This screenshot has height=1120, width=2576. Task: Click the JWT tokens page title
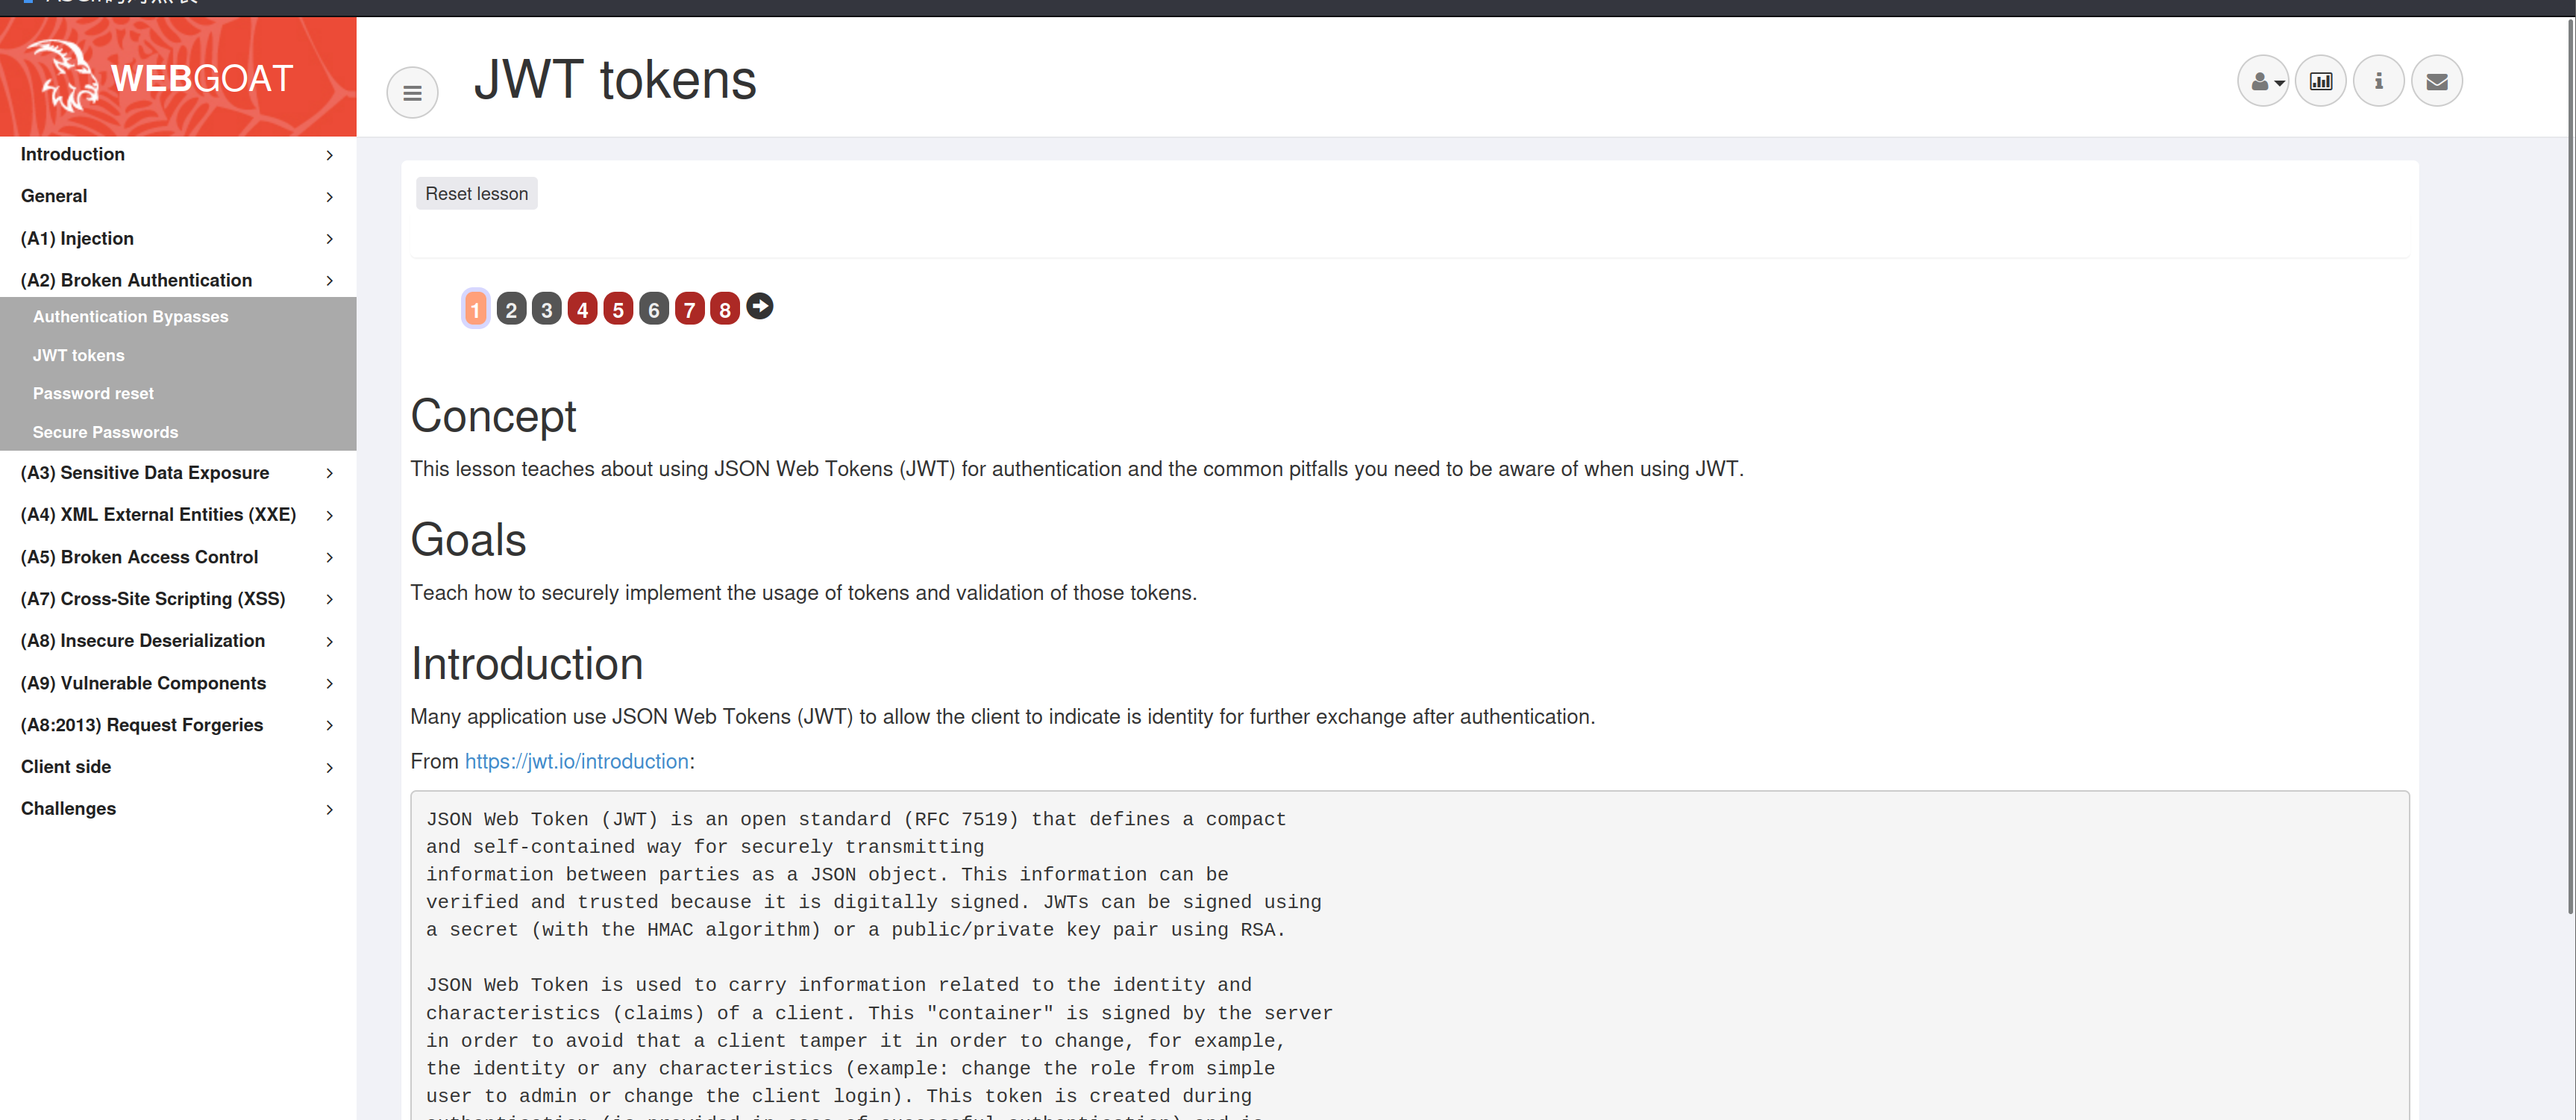pyautogui.click(x=615, y=80)
